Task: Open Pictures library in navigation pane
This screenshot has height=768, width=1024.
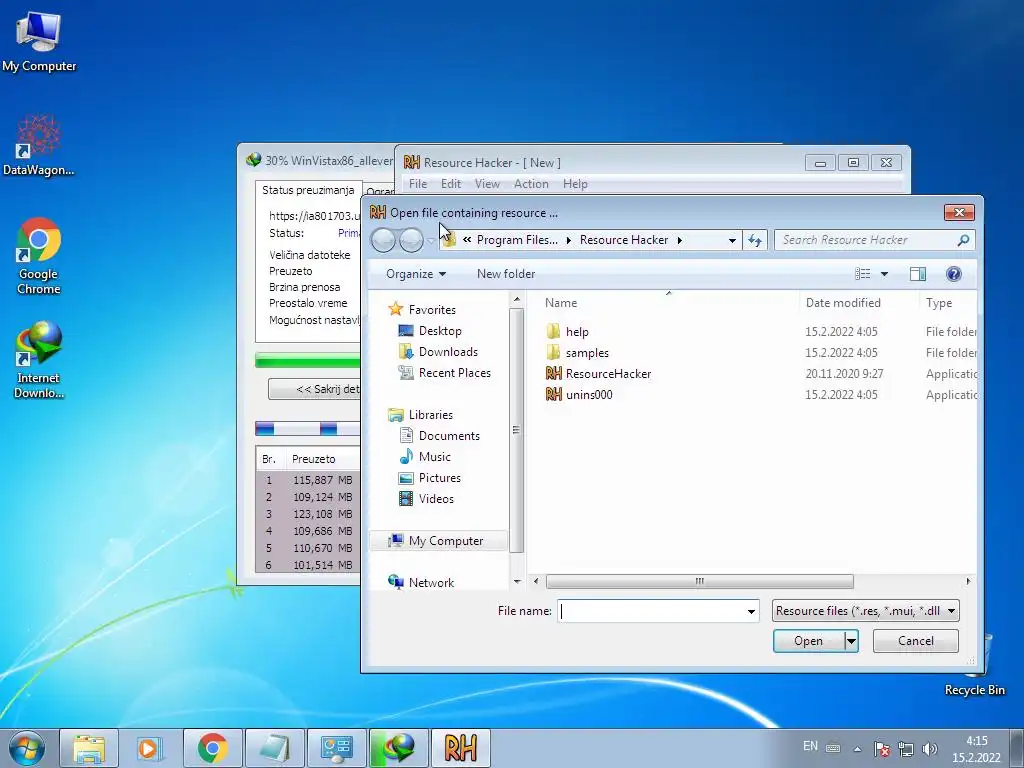Action: point(440,477)
